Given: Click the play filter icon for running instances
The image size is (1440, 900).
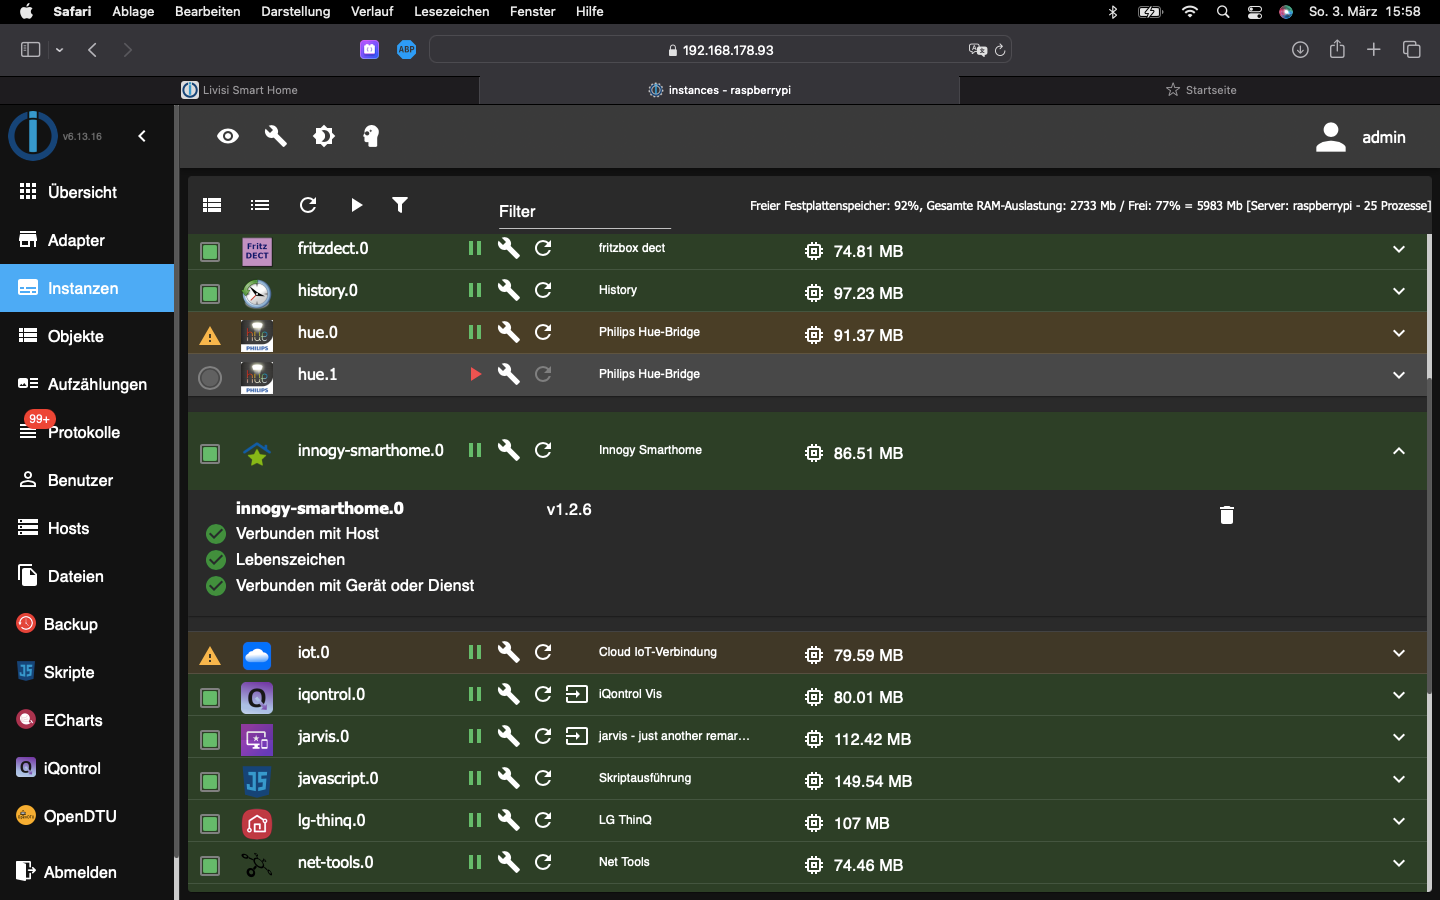Looking at the screenshot, I should [x=356, y=205].
